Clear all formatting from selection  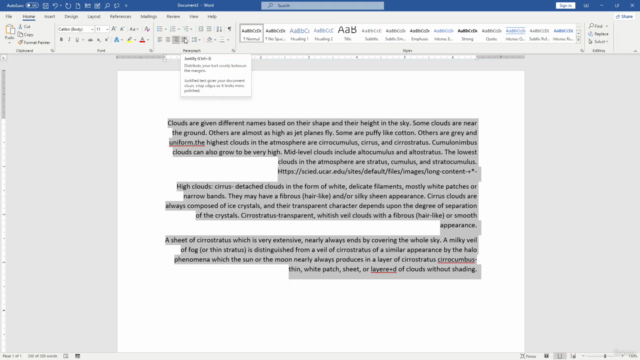[x=147, y=29]
